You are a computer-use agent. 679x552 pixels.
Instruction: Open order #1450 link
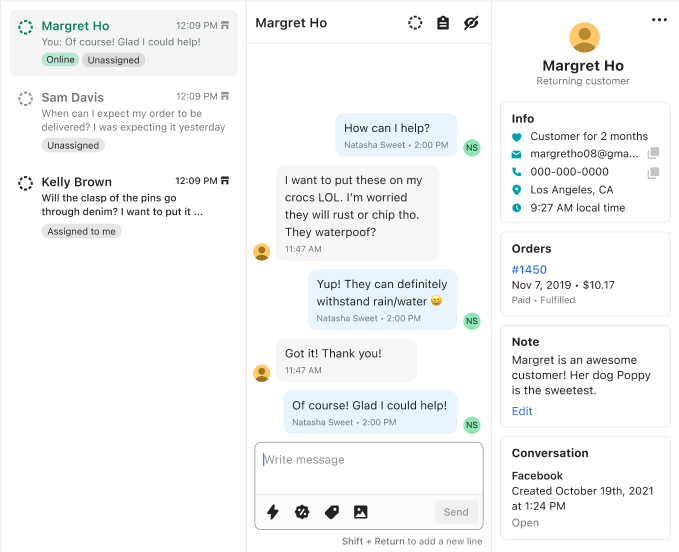(529, 270)
